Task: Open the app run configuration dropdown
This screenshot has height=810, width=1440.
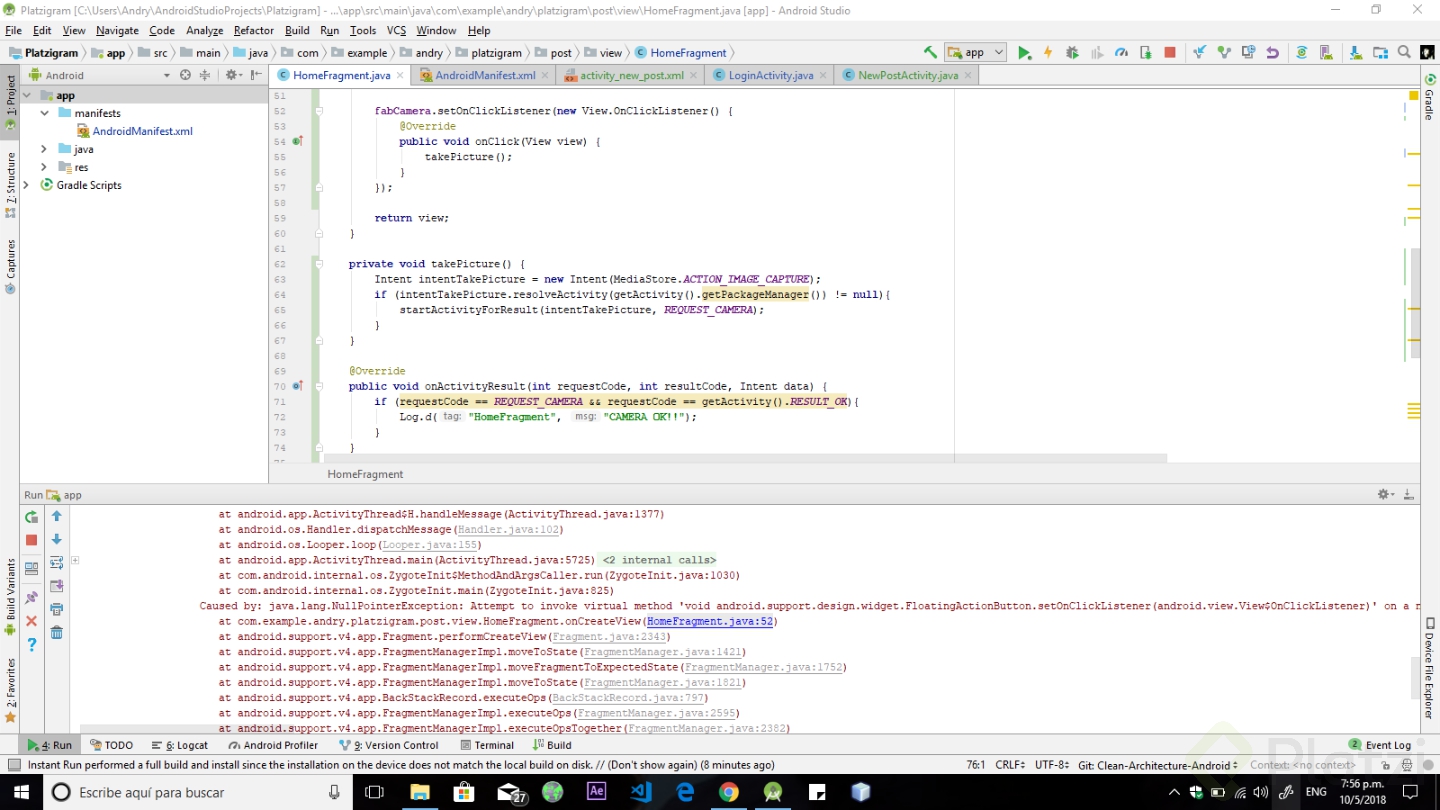Action: point(976,53)
